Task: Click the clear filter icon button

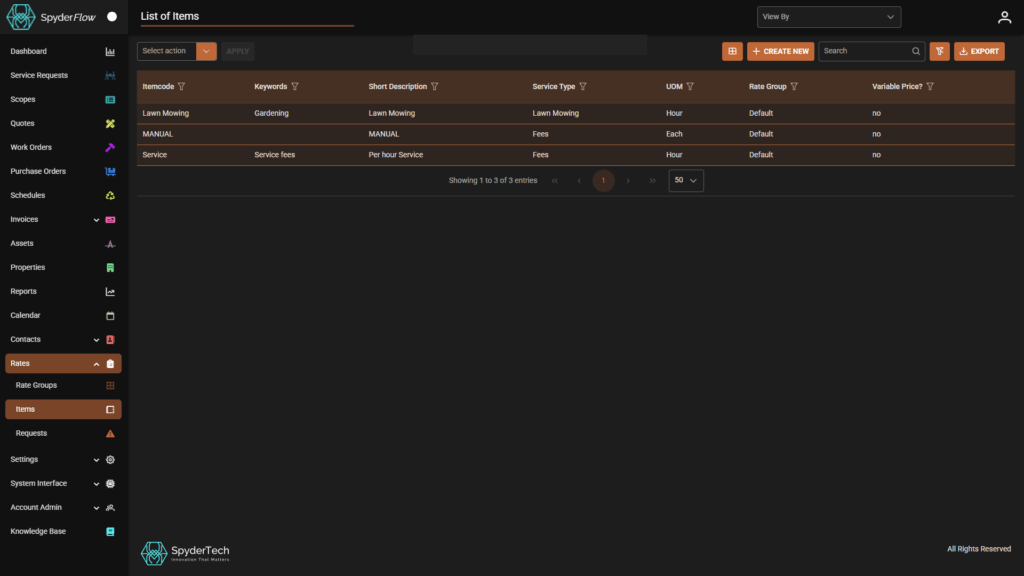Action: pyautogui.click(x=939, y=51)
